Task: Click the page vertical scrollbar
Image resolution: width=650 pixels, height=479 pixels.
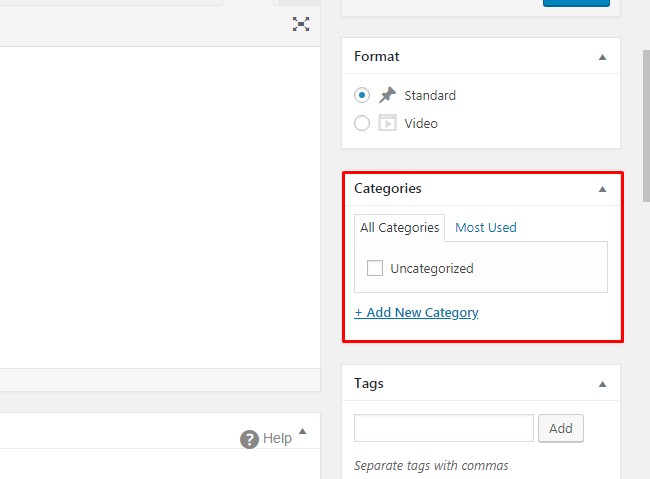Action: coord(646,126)
